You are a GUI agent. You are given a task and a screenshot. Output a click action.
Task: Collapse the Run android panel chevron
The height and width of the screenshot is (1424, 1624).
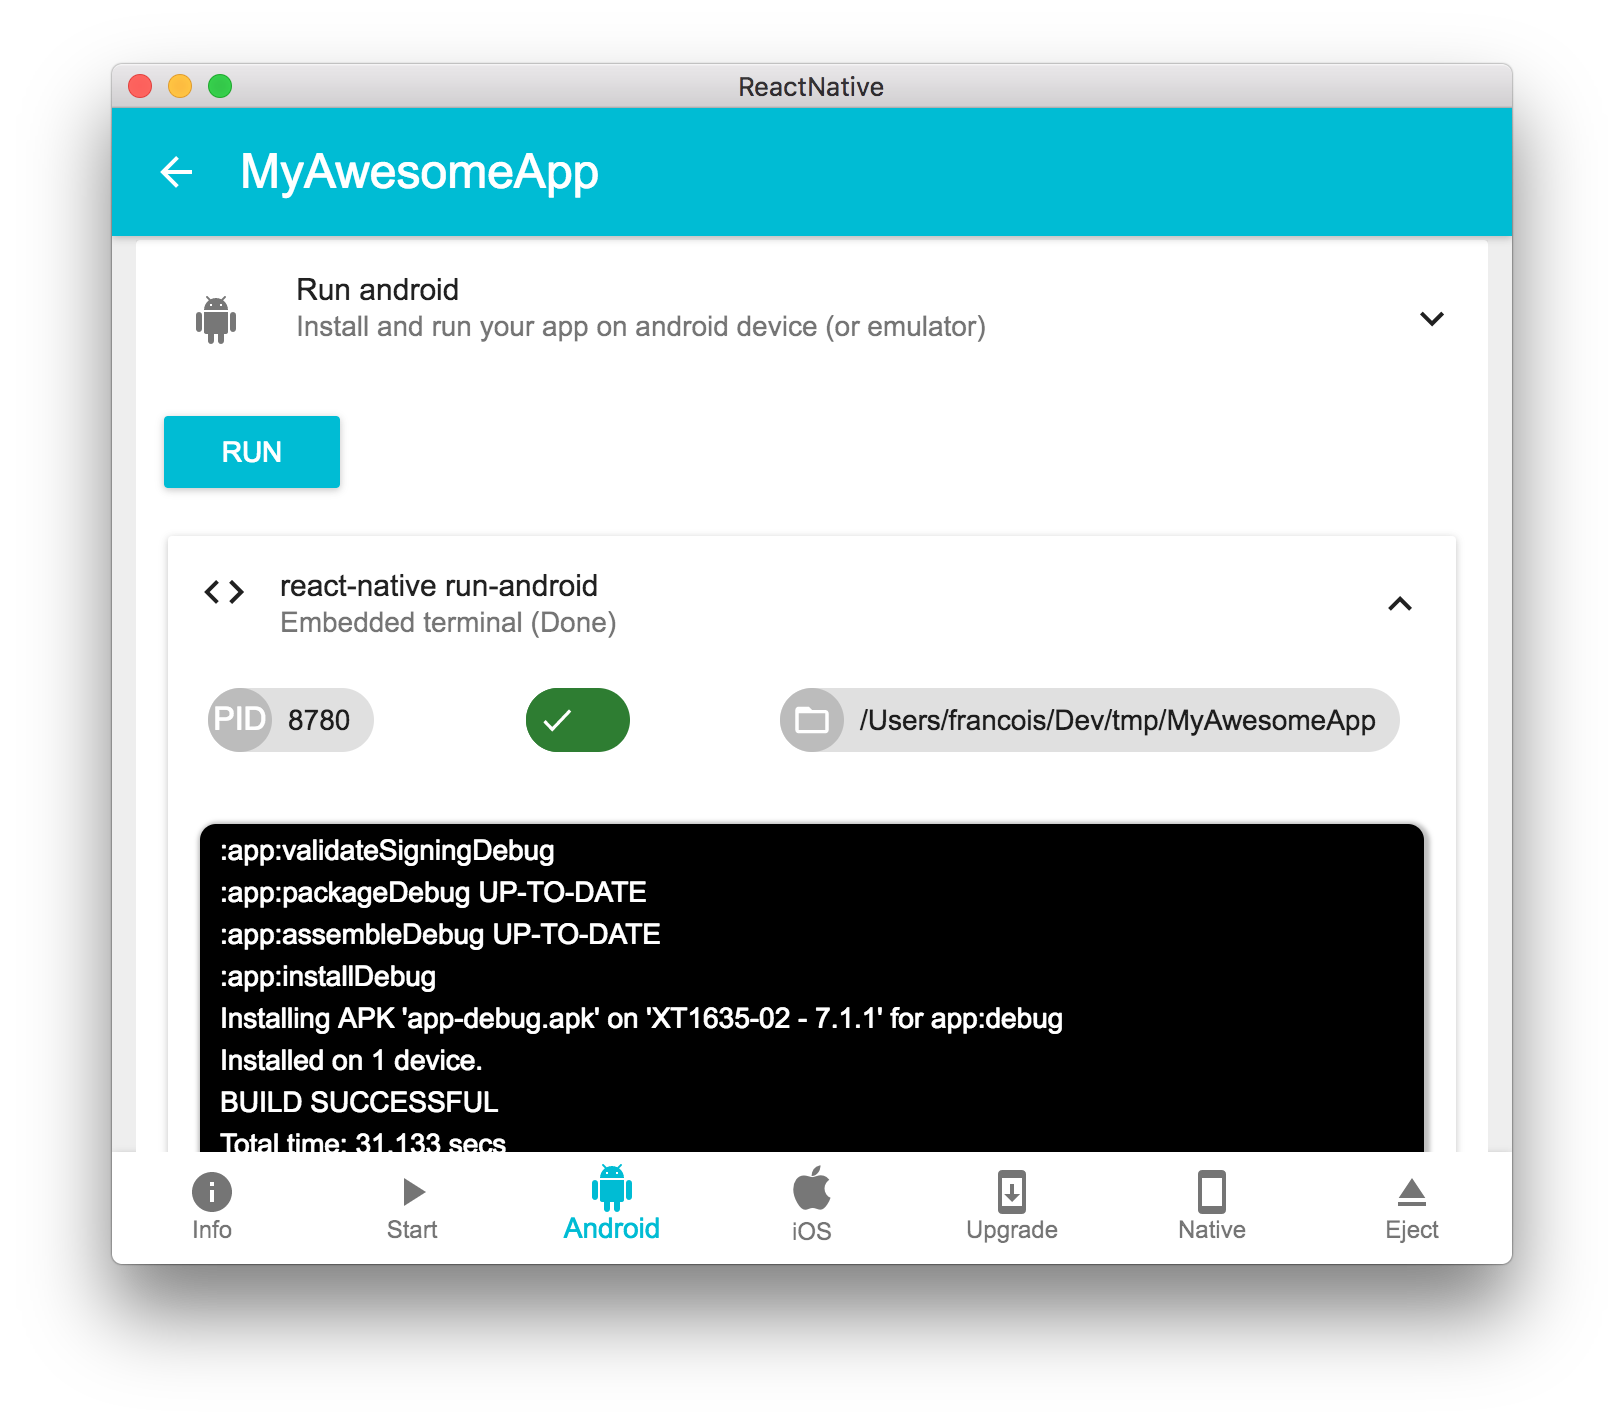pos(1432,319)
